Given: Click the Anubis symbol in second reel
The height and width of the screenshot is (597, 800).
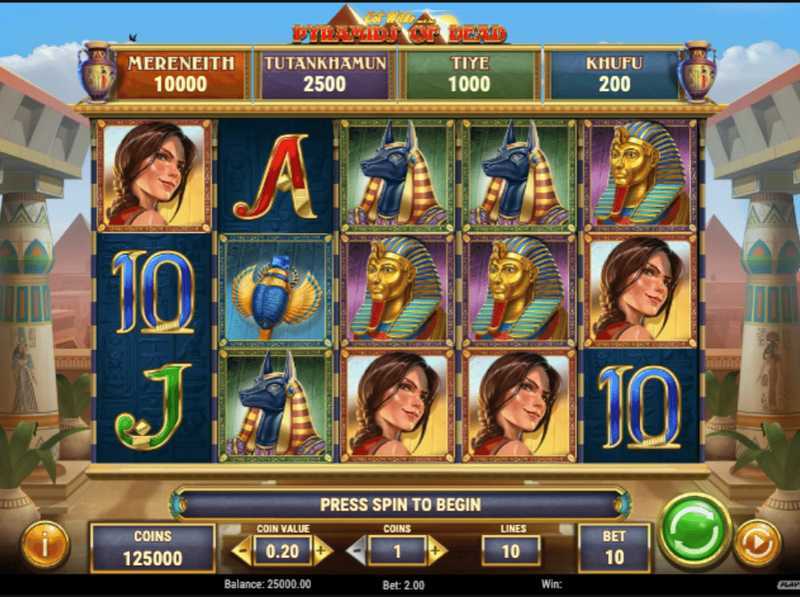Looking at the screenshot, I should click(x=276, y=406).
